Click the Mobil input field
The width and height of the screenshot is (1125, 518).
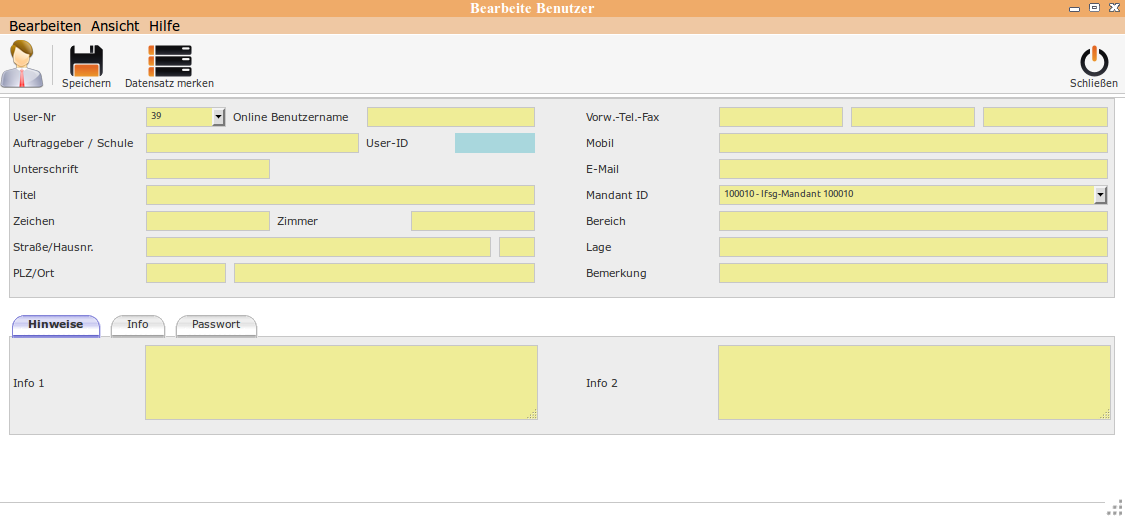point(912,143)
